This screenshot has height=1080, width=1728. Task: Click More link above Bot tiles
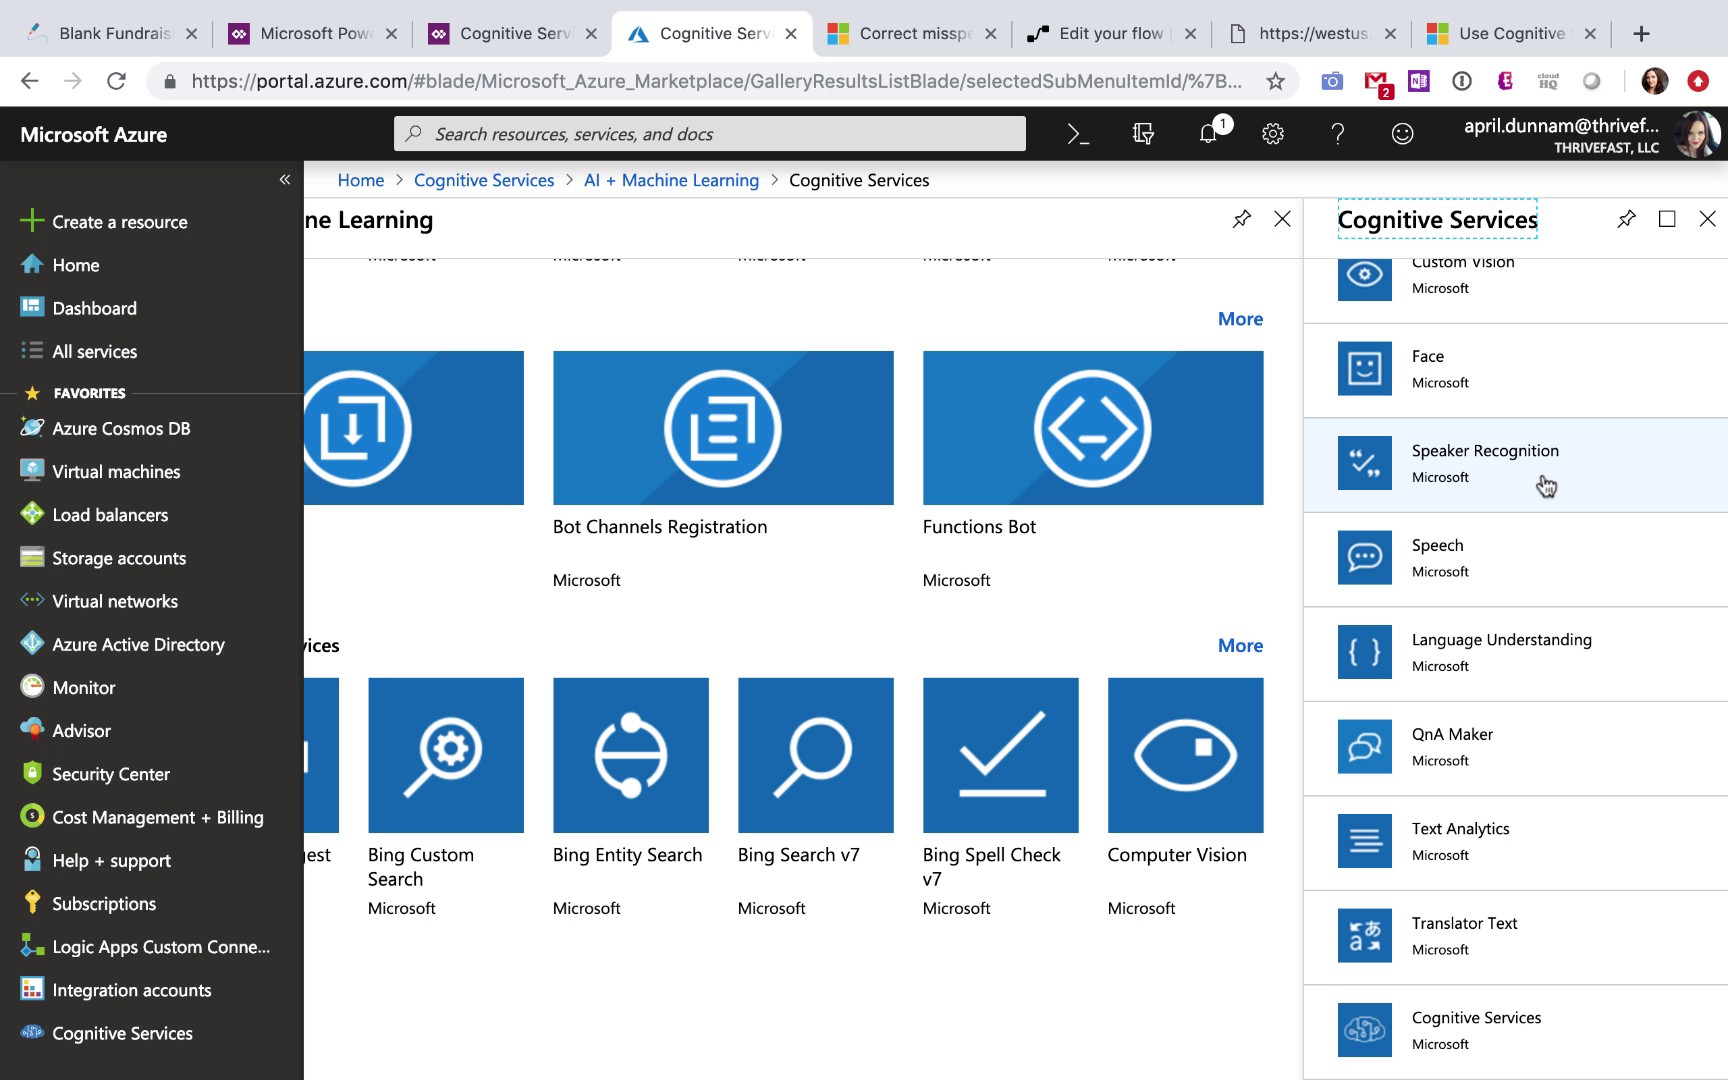click(1240, 319)
